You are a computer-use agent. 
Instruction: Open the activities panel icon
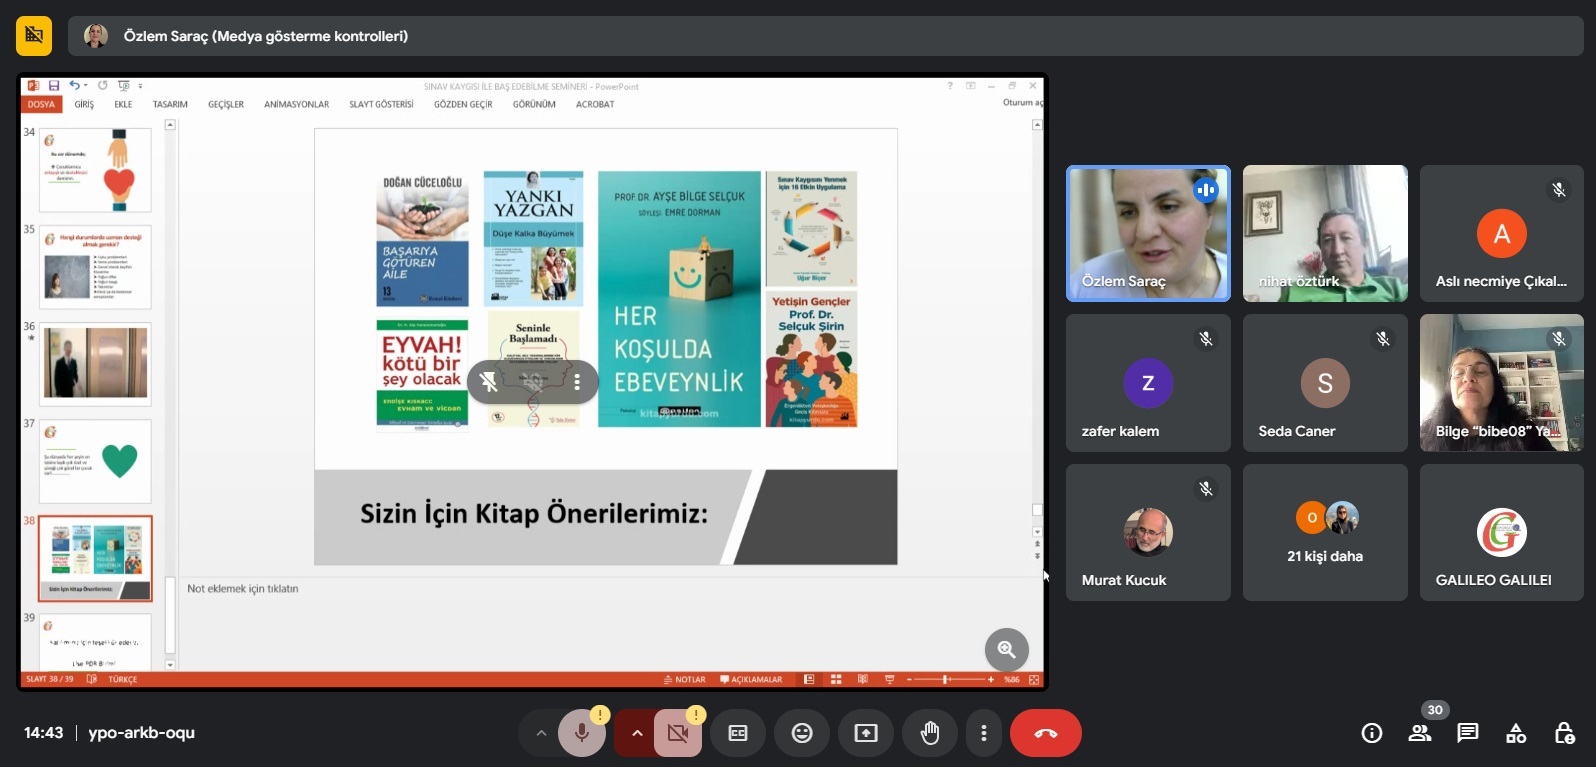1516,733
